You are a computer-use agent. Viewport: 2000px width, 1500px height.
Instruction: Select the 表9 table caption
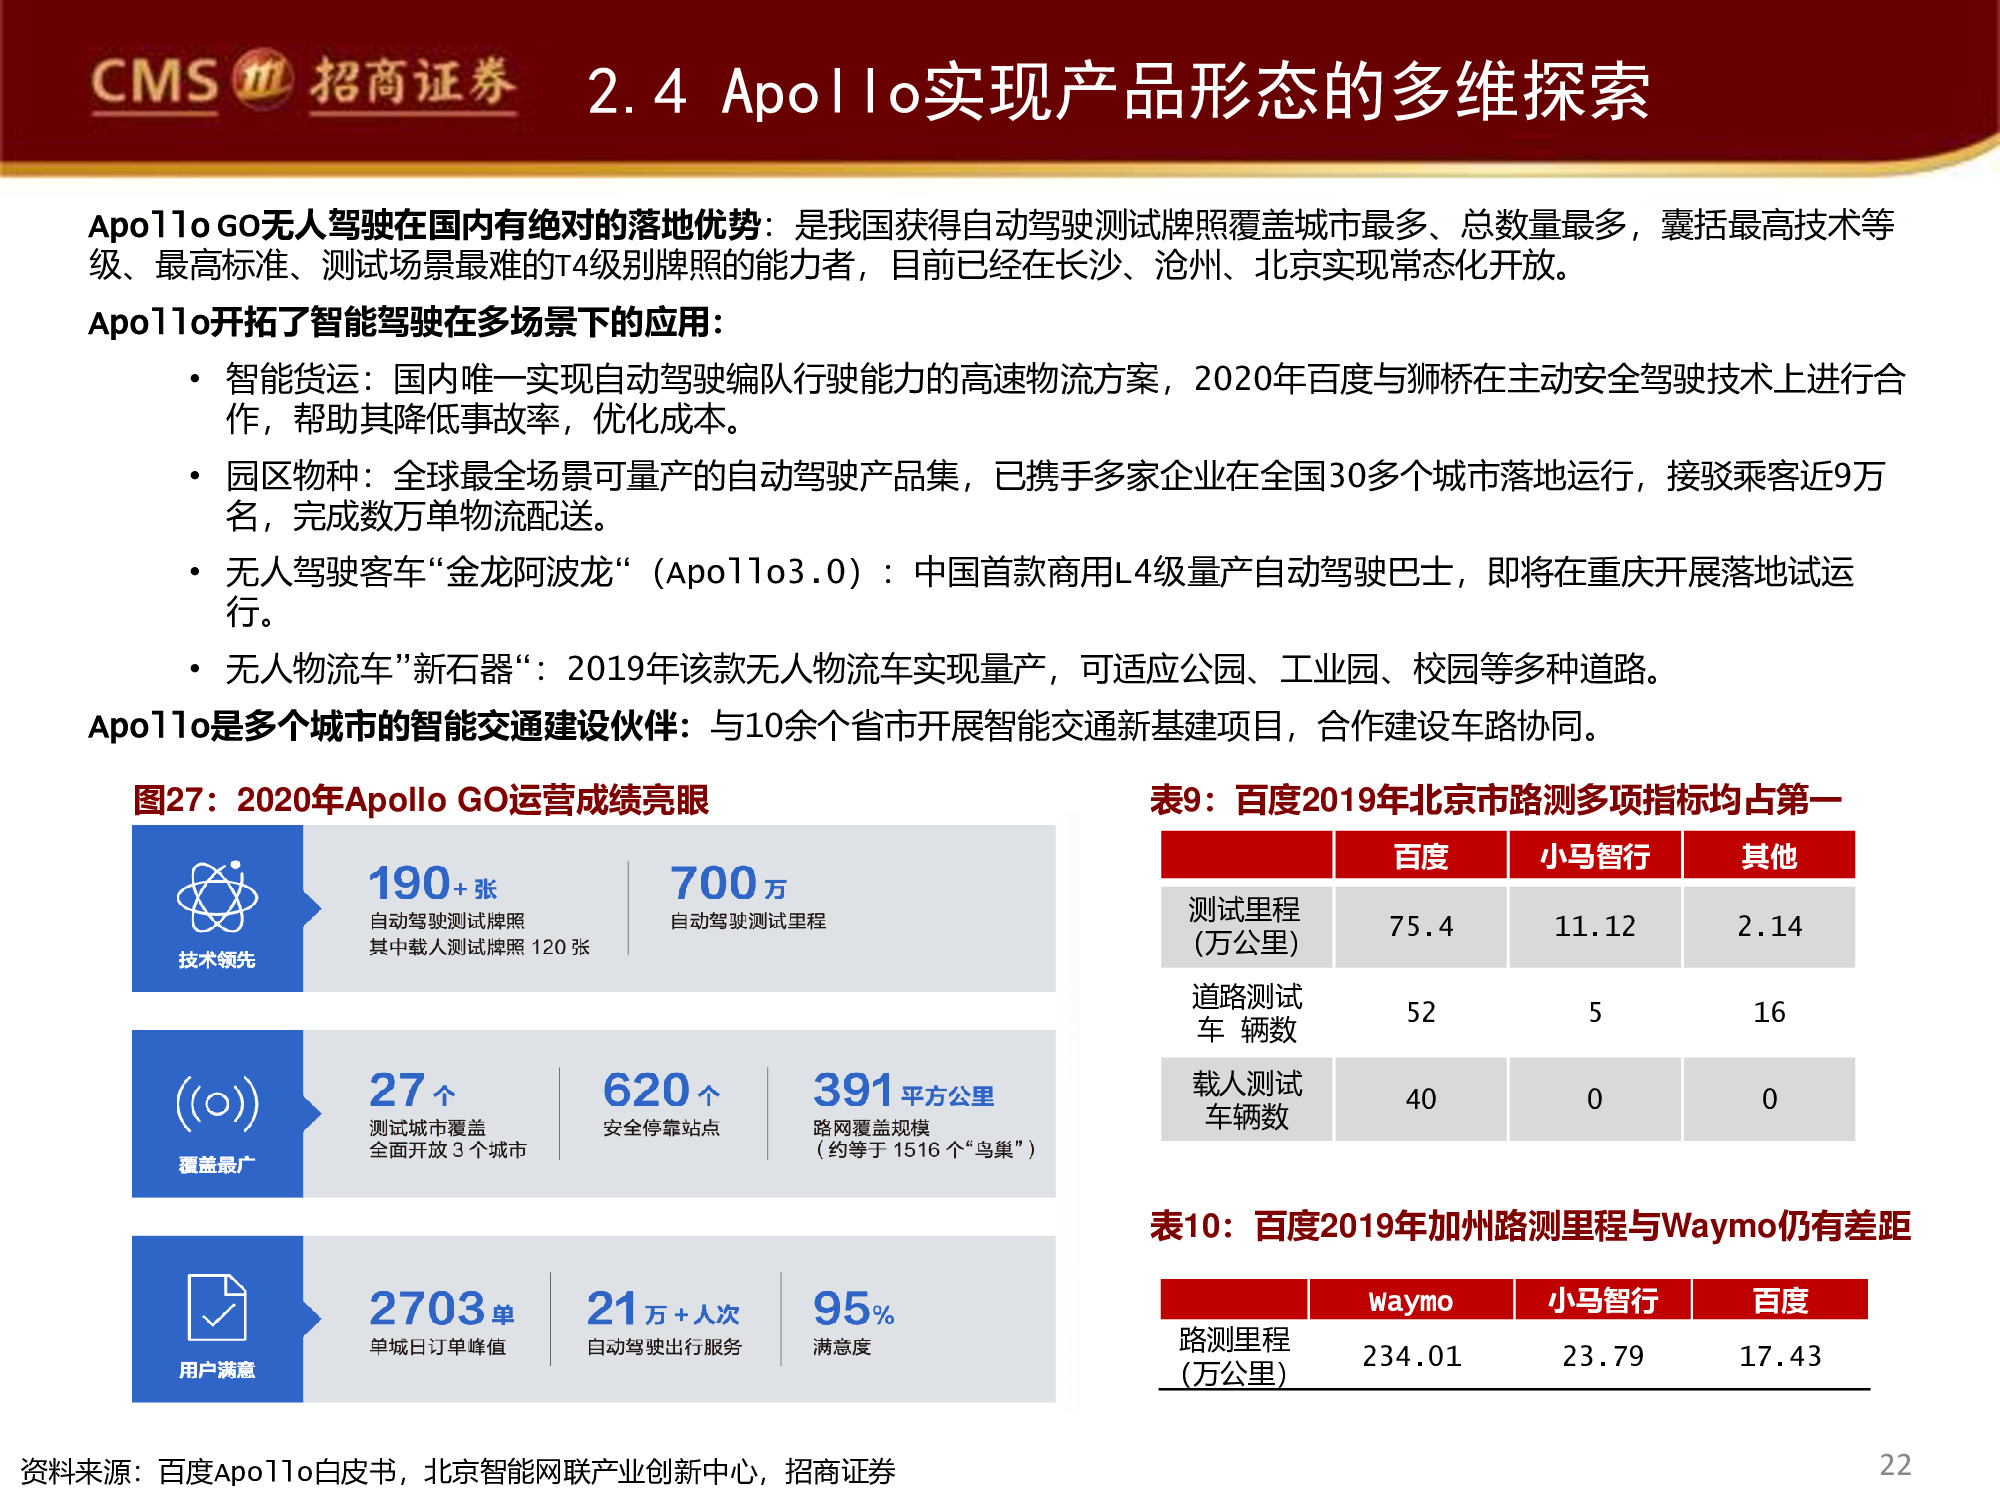[x=1495, y=800]
